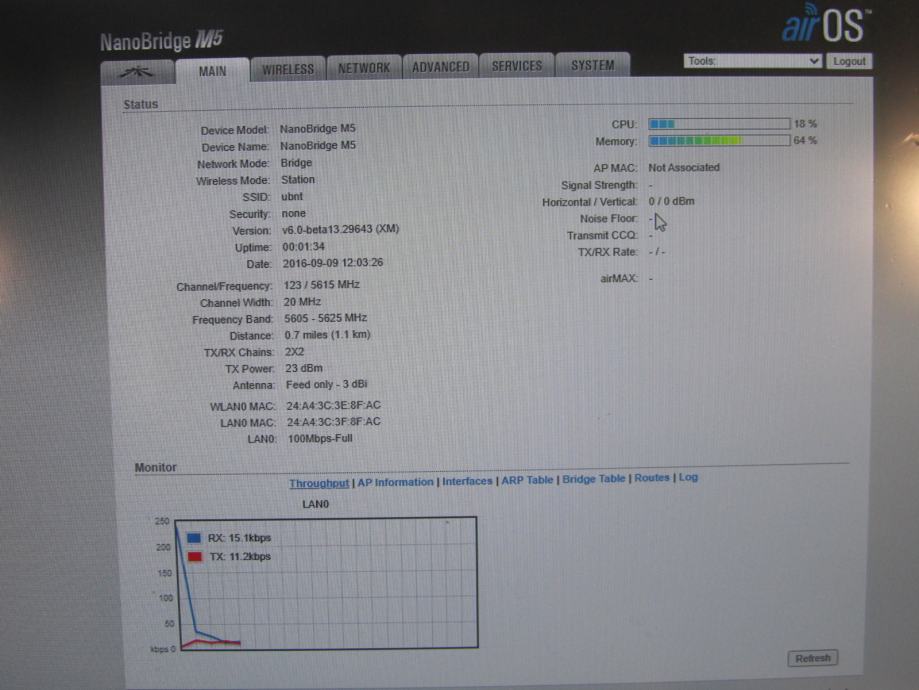The image size is (919, 690).
Task: Open the Ubiquiti logo tab
Action: (x=137, y=72)
